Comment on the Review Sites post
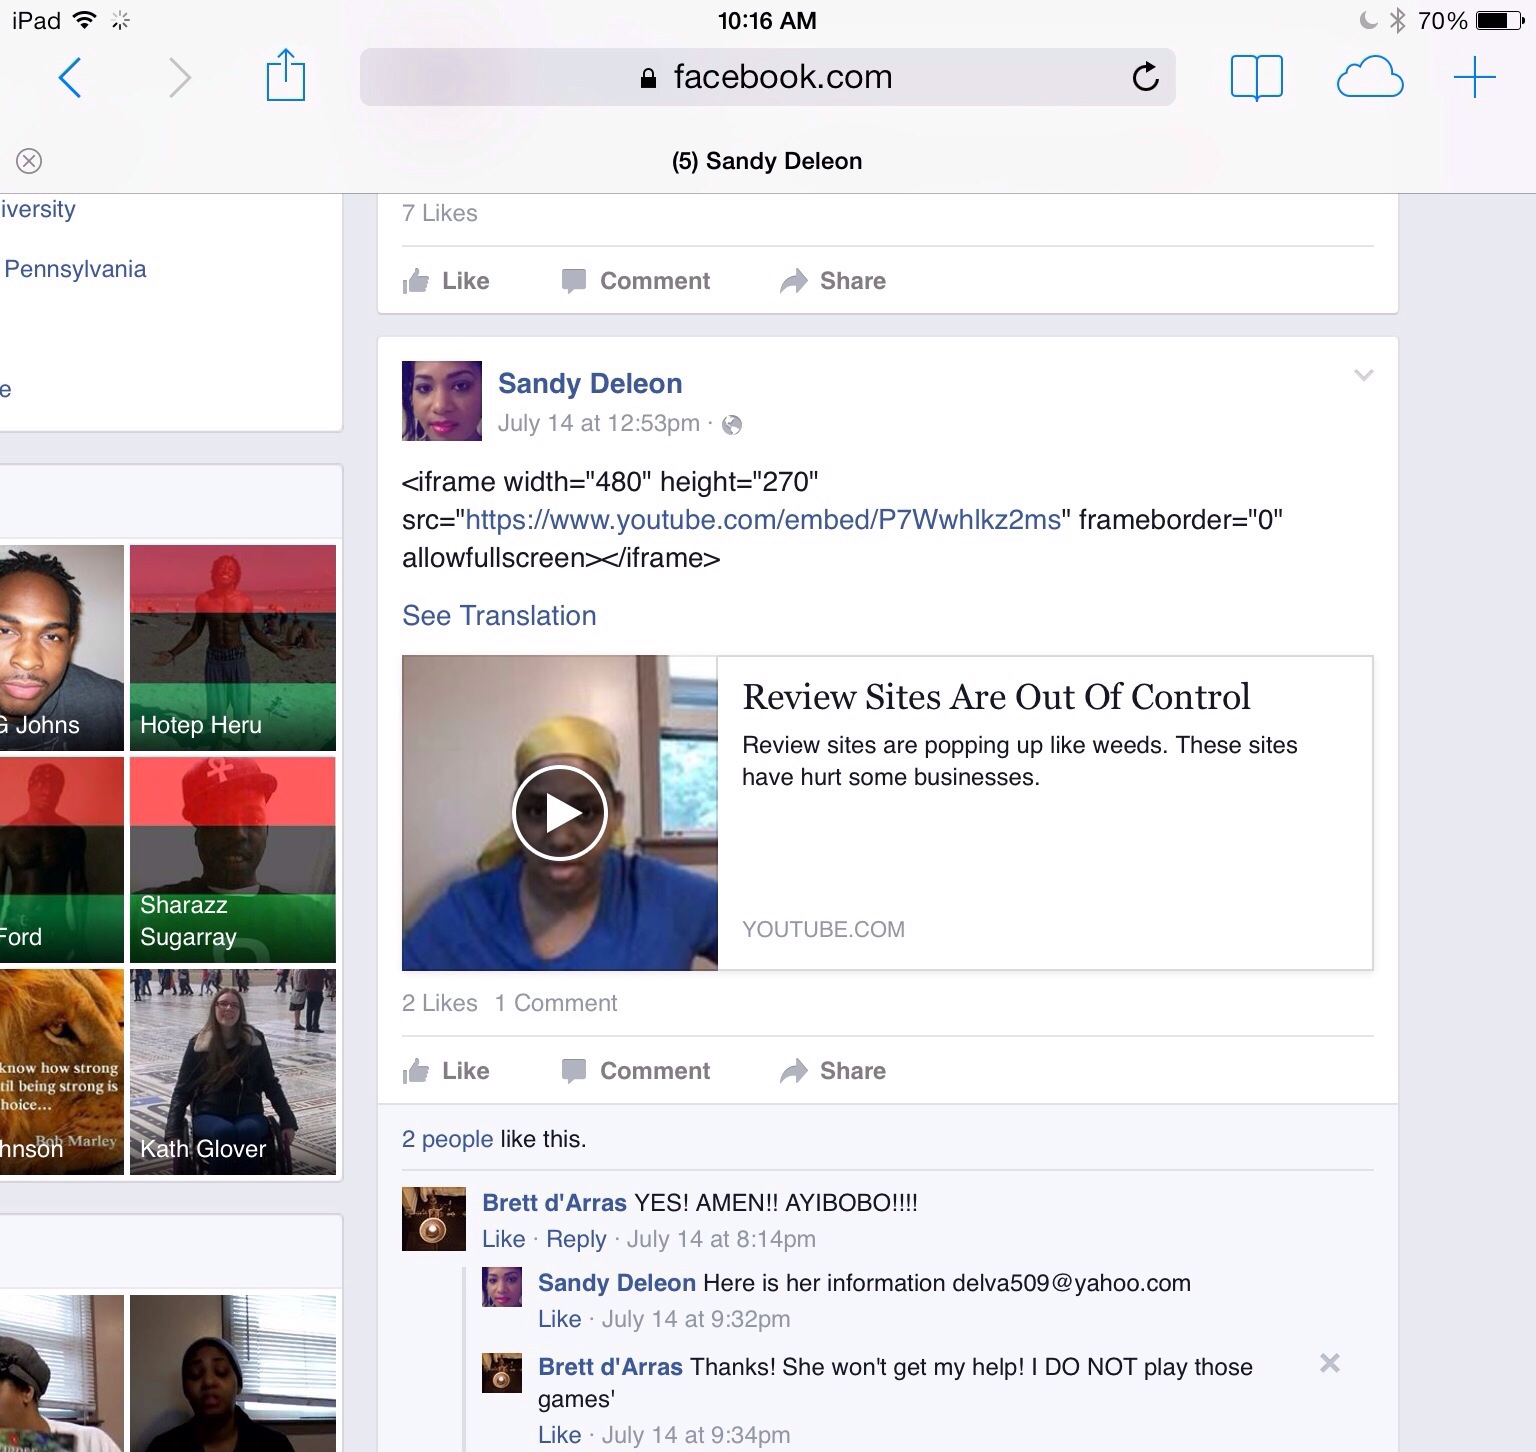Screen dimensions: 1536x1452 [636, 1071]
